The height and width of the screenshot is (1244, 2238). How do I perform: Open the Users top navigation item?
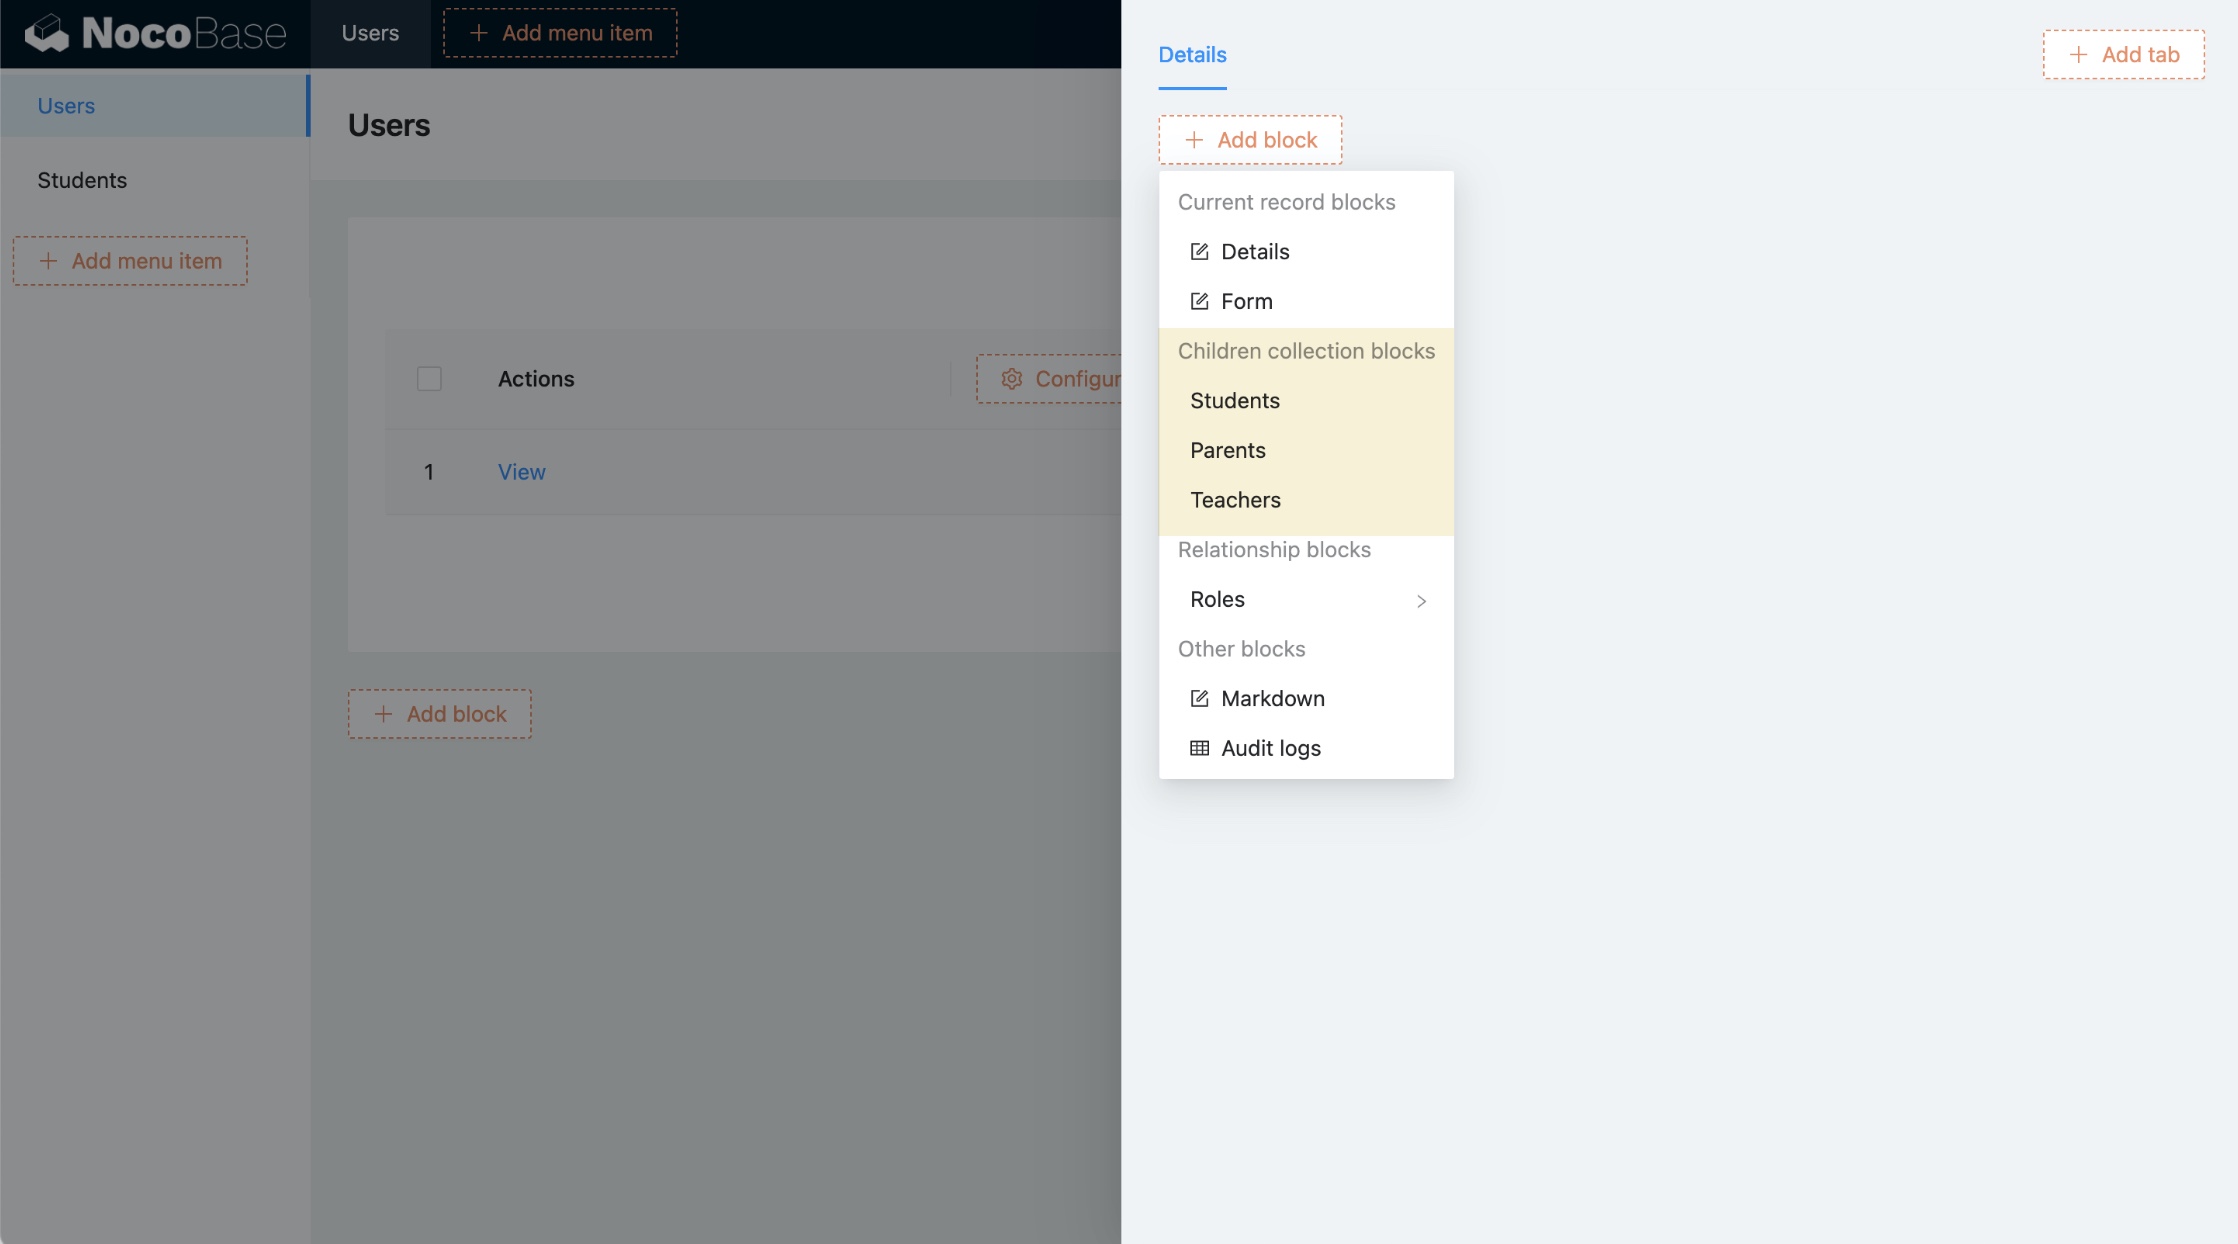[x=370, y=33]
